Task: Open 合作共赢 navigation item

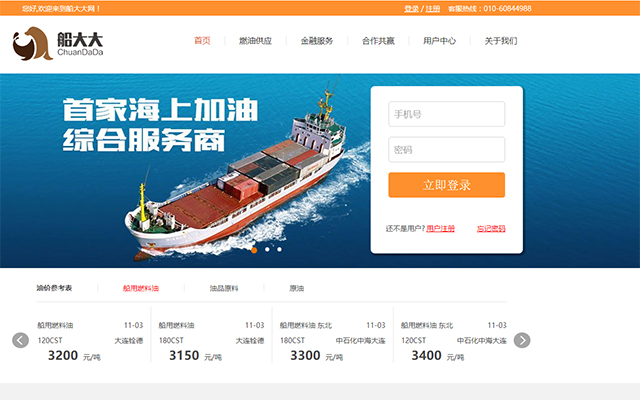Action: [x=378, y=40]
